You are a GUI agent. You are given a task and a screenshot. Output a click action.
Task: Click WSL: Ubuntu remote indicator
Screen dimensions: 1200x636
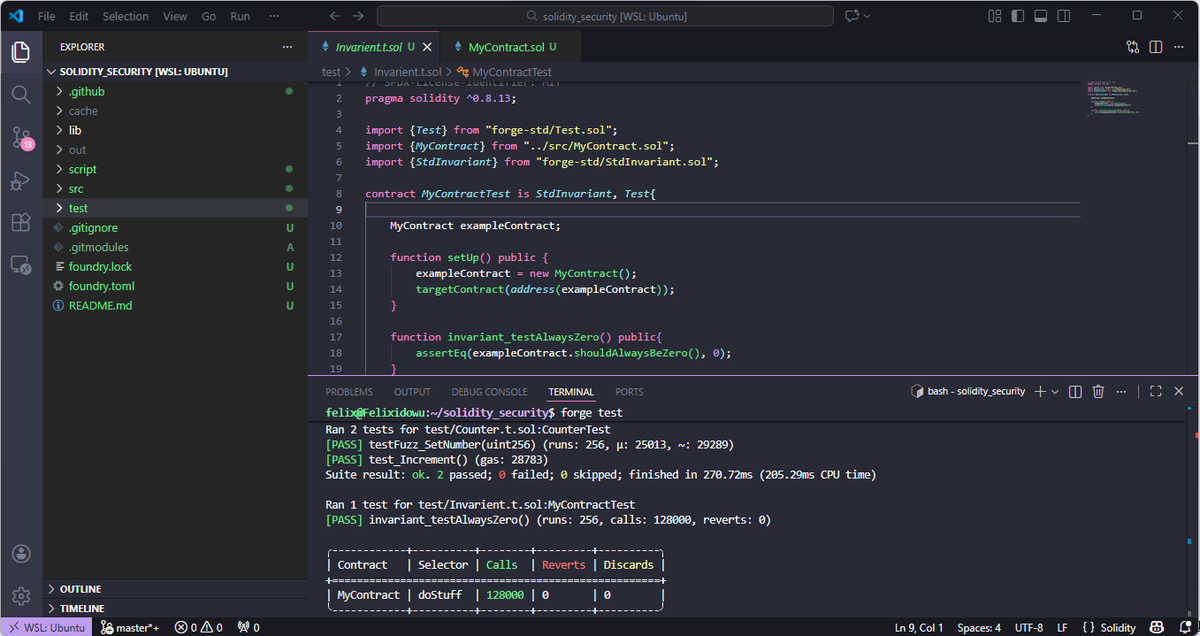[x=46, y=627]
